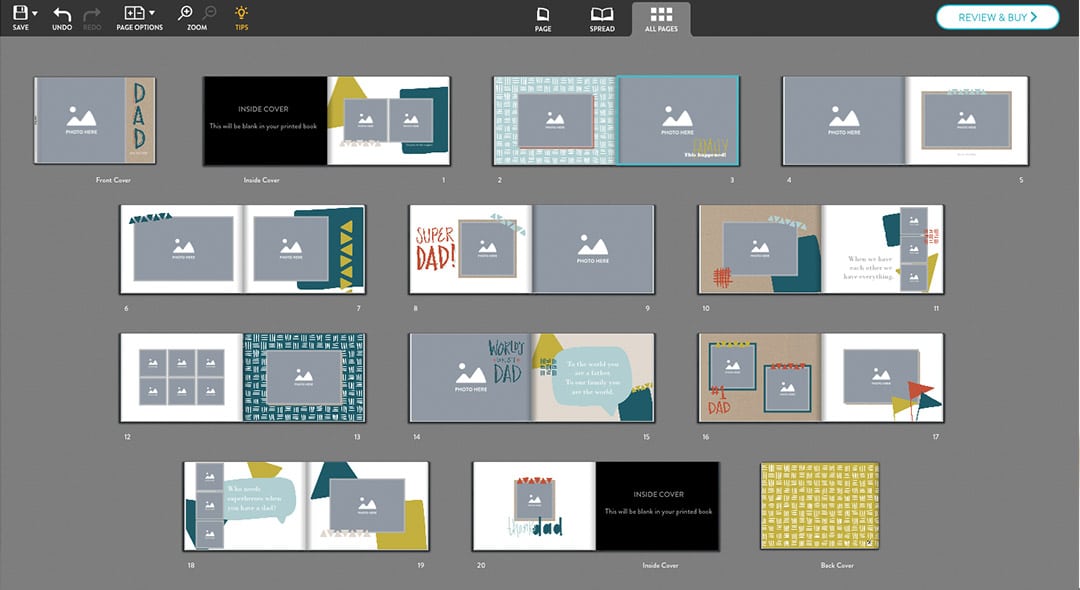This screenshot has height=590, width=1080.
Task: Zoom in with the plus magnifier
Action: (x=185, y=14)
